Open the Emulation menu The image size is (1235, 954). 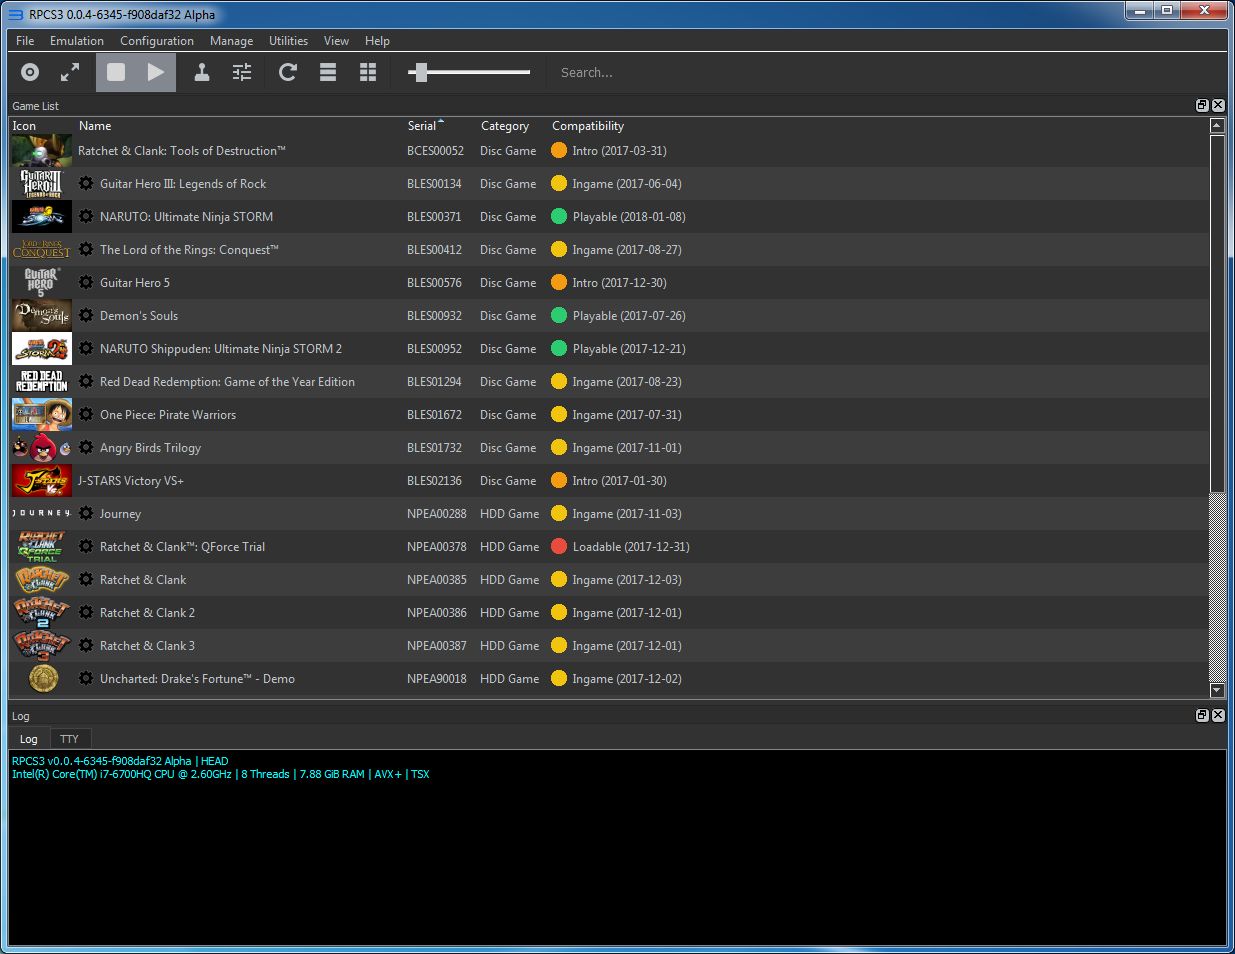[x=77, y=41]
